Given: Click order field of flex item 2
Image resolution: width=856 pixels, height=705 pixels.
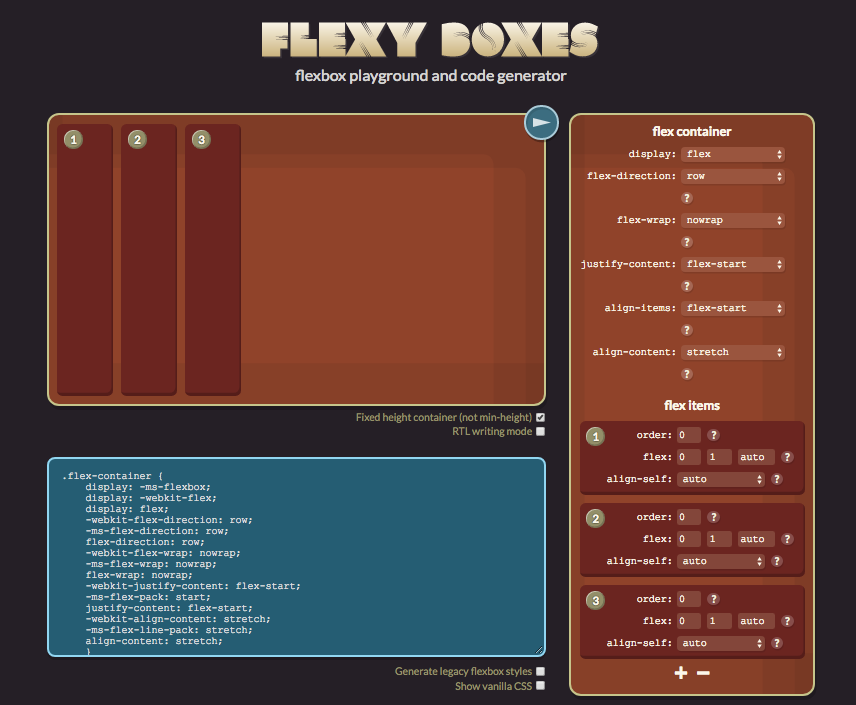Looking at the screenshot, I should pos(688,517).
